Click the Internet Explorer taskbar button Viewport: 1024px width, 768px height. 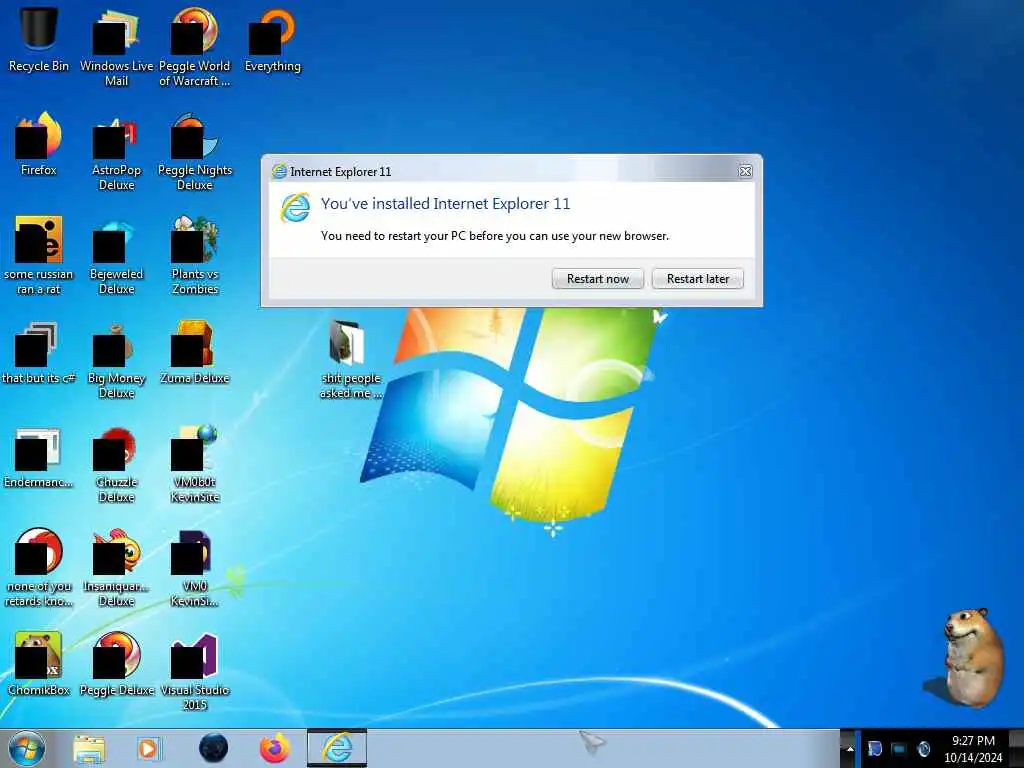click(x=337, y=748)
